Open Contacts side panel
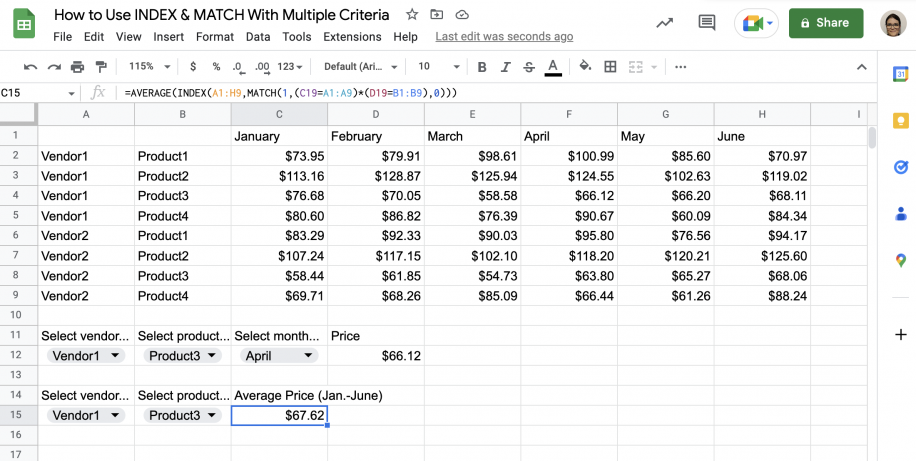The image size is (916, 461). (900, 214)
